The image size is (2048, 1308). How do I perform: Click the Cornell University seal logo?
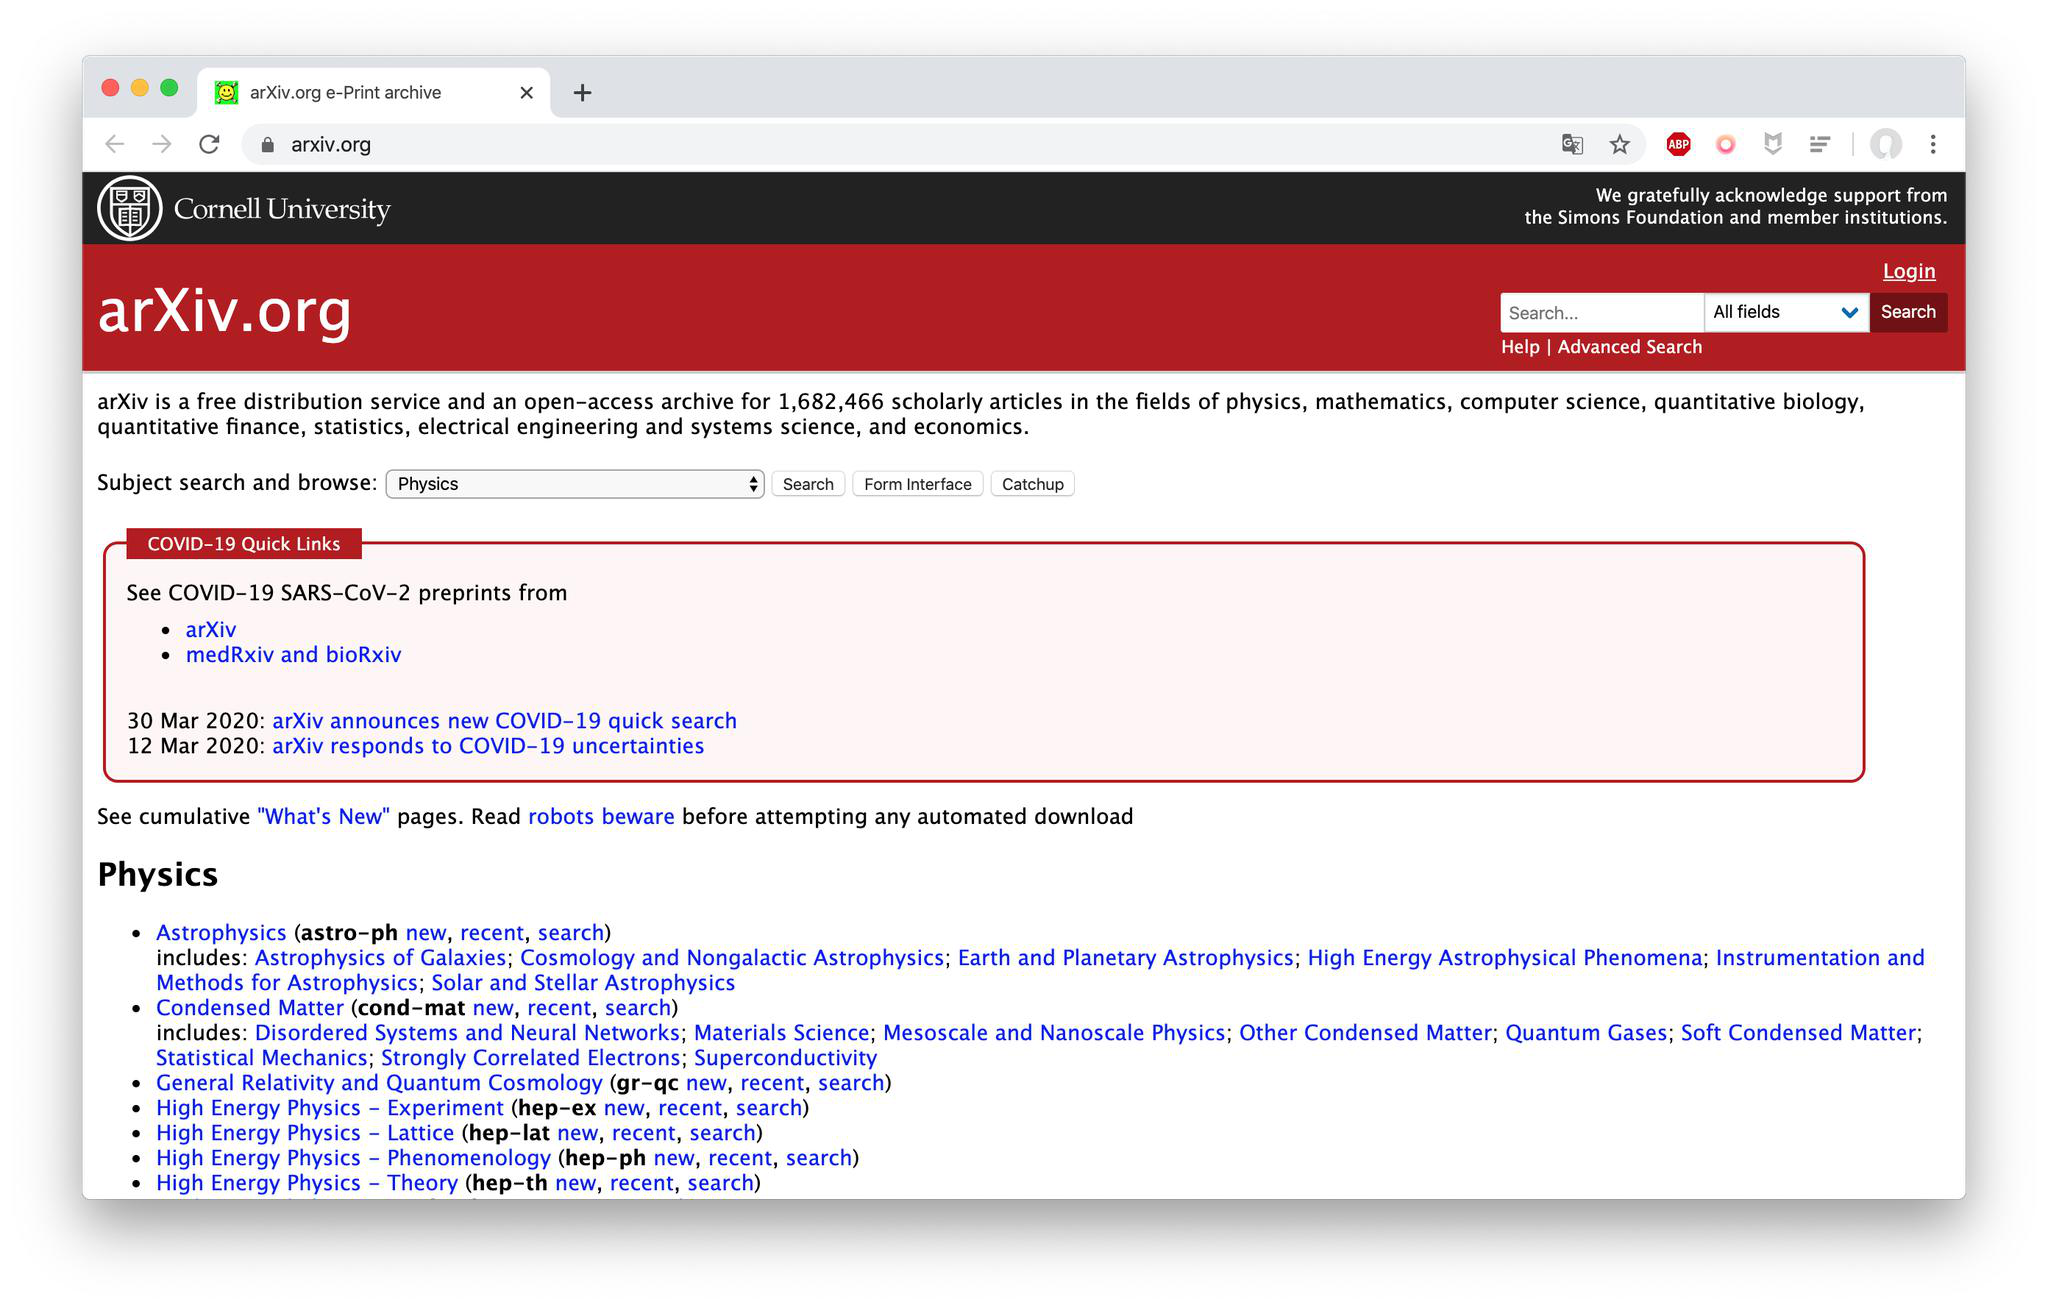(x=130, y=208)
